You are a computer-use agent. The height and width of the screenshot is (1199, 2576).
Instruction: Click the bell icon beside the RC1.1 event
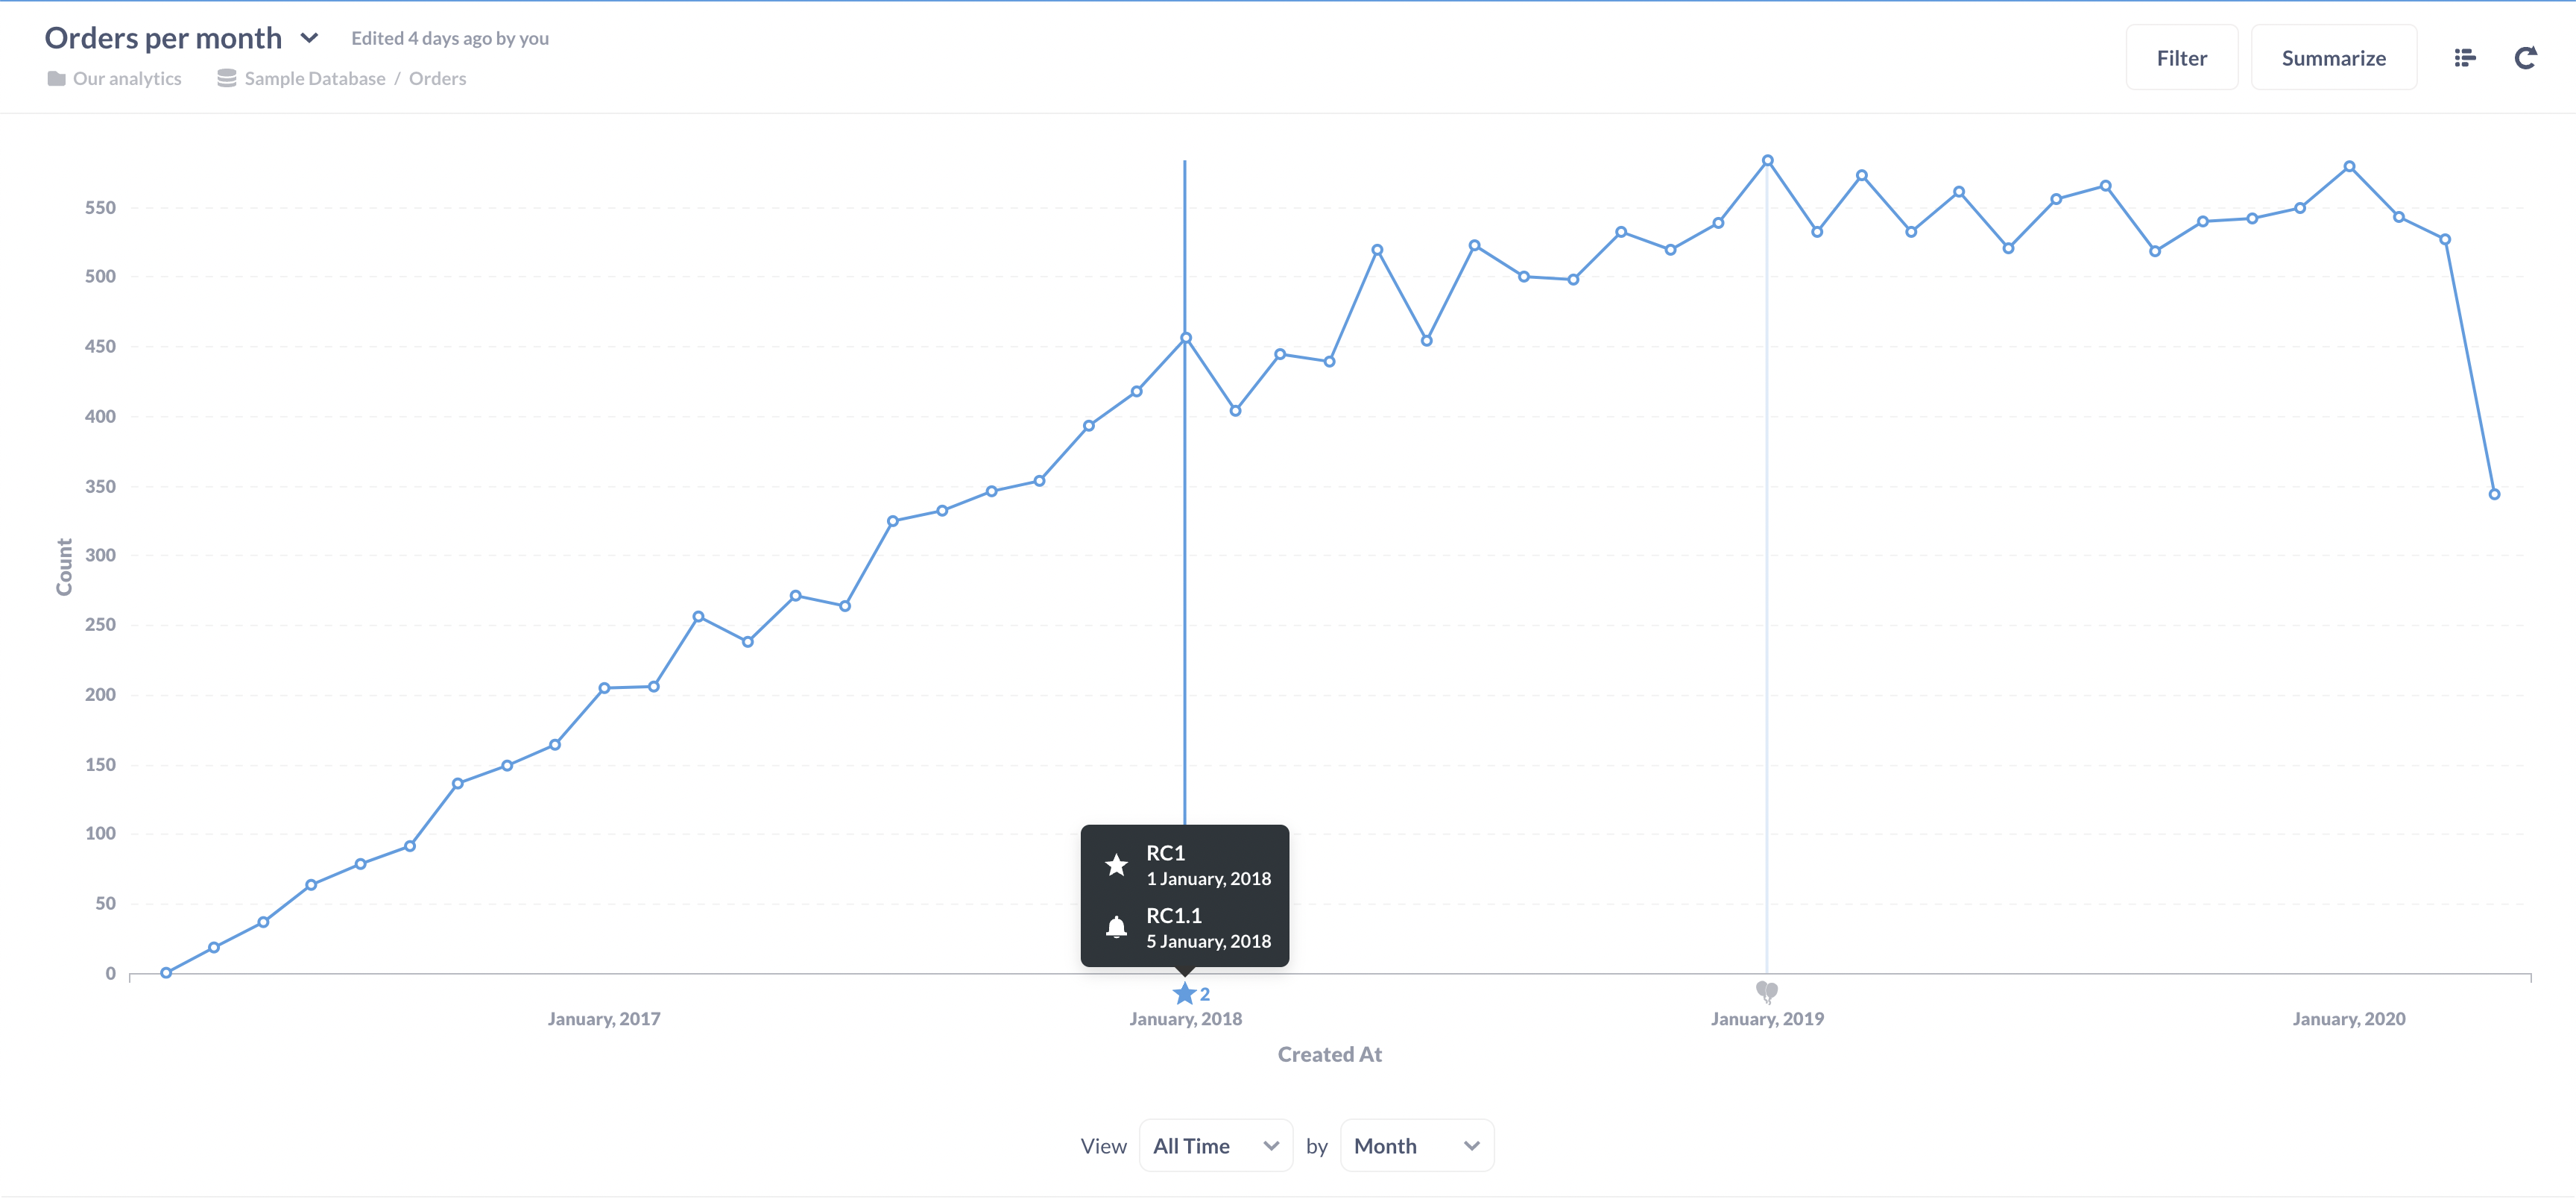(1118, 927)
